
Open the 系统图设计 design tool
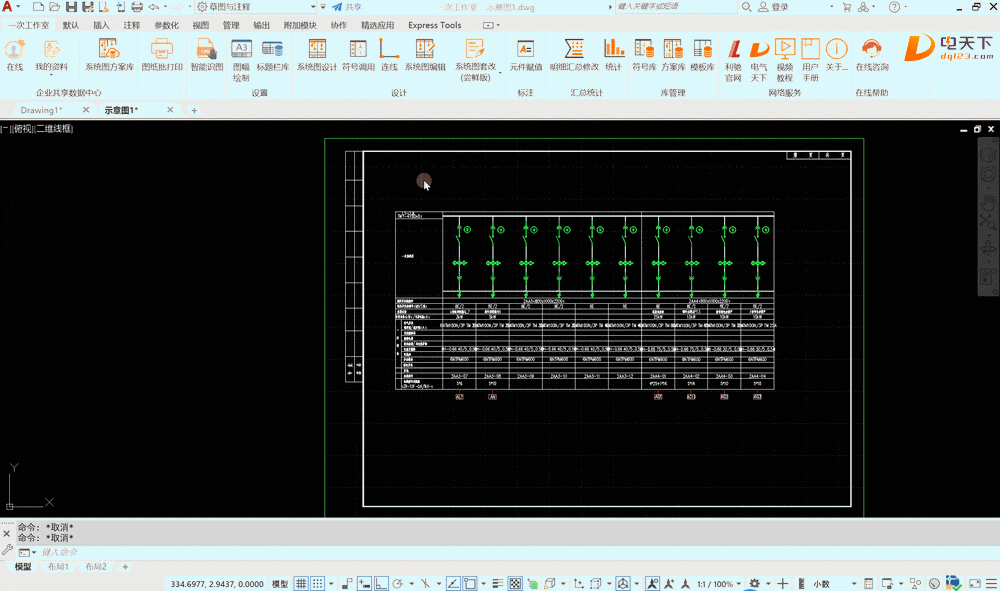pyautogui.click(x=316, y=55)
